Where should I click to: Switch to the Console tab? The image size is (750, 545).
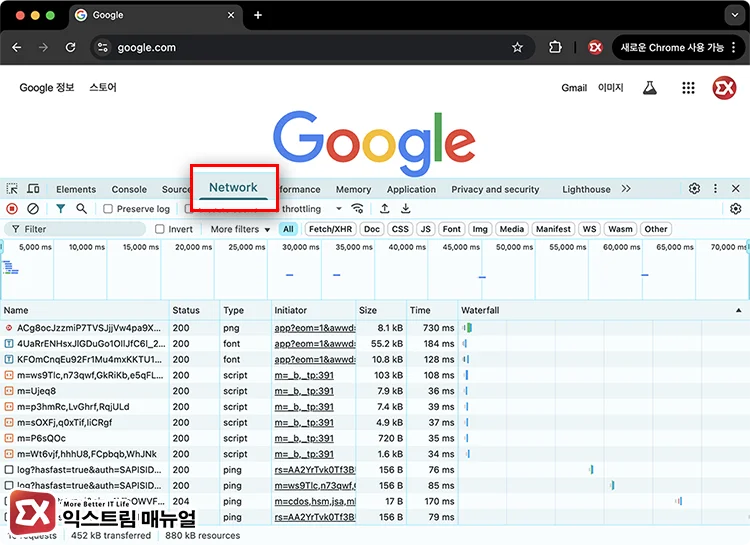(129, 189)
